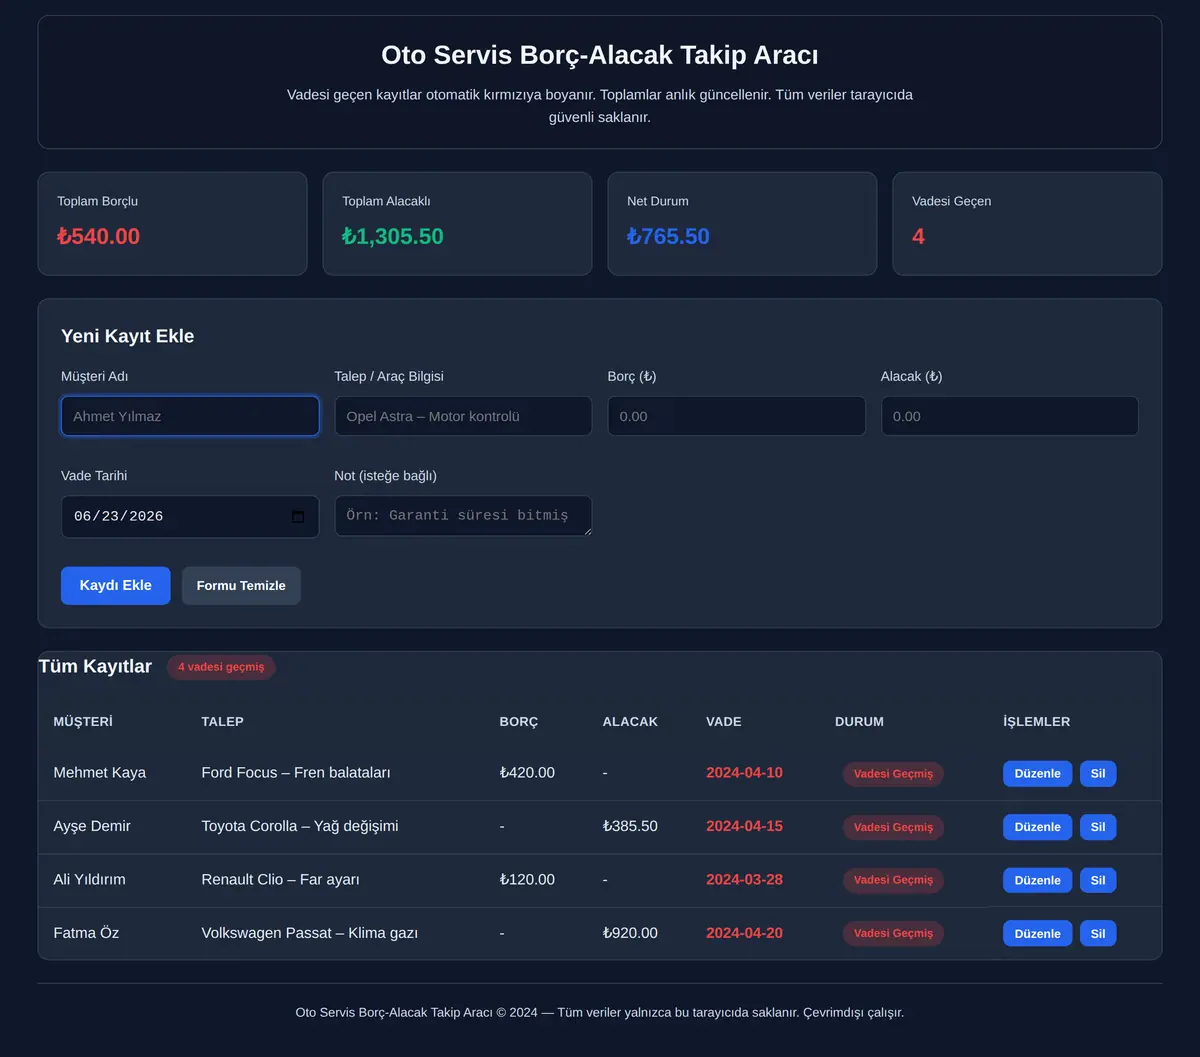Viewport: 1200px width, 1057px height.
Task: Remove Ayşe Demir's row using Sil
Action: point(1098,827)
